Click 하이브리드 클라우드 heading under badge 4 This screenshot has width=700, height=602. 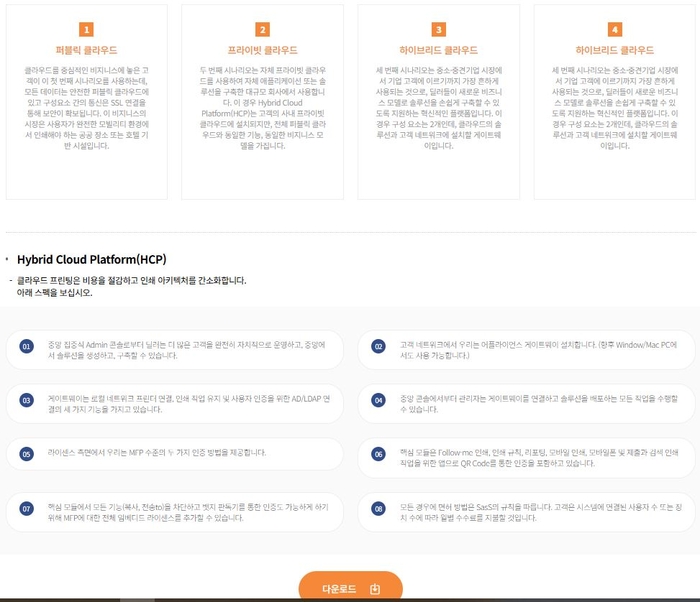tap(615, 50)
